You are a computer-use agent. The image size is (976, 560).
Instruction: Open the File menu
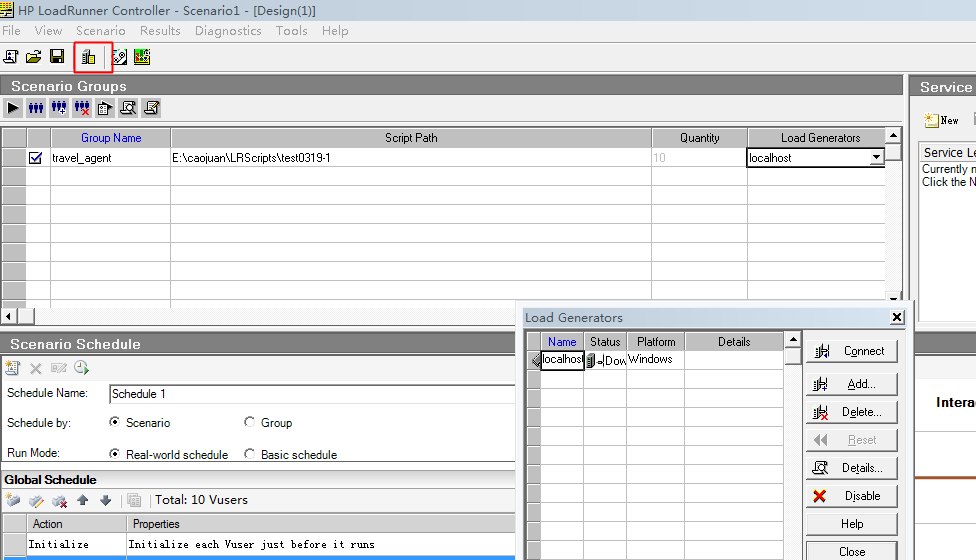click(11, 30)
